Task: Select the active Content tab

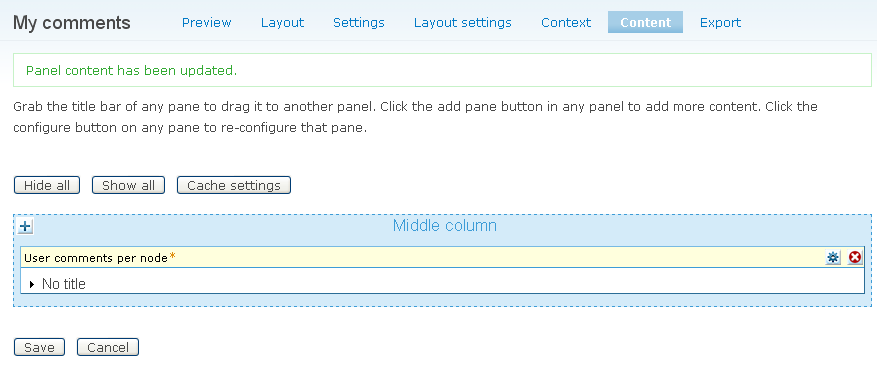Action: (x=645, y=22)
